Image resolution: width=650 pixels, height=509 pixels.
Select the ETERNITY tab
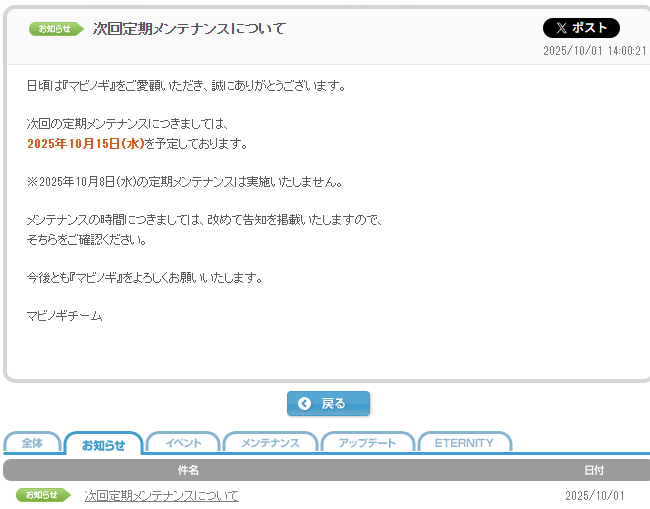tap(464, 443)
